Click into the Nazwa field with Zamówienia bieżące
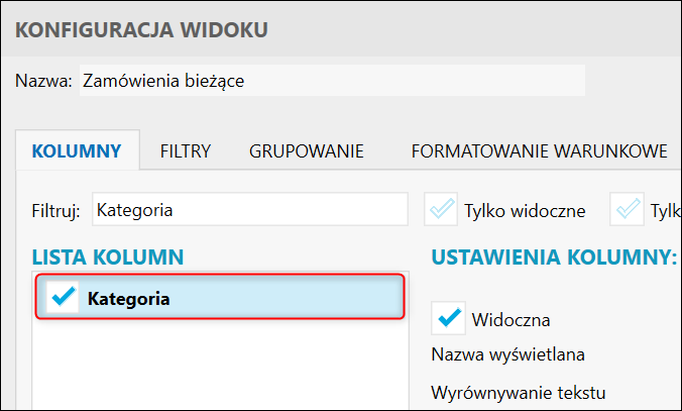Image resolution: width=682 pixels, height=411 pixels. click(x=330, y=81)
